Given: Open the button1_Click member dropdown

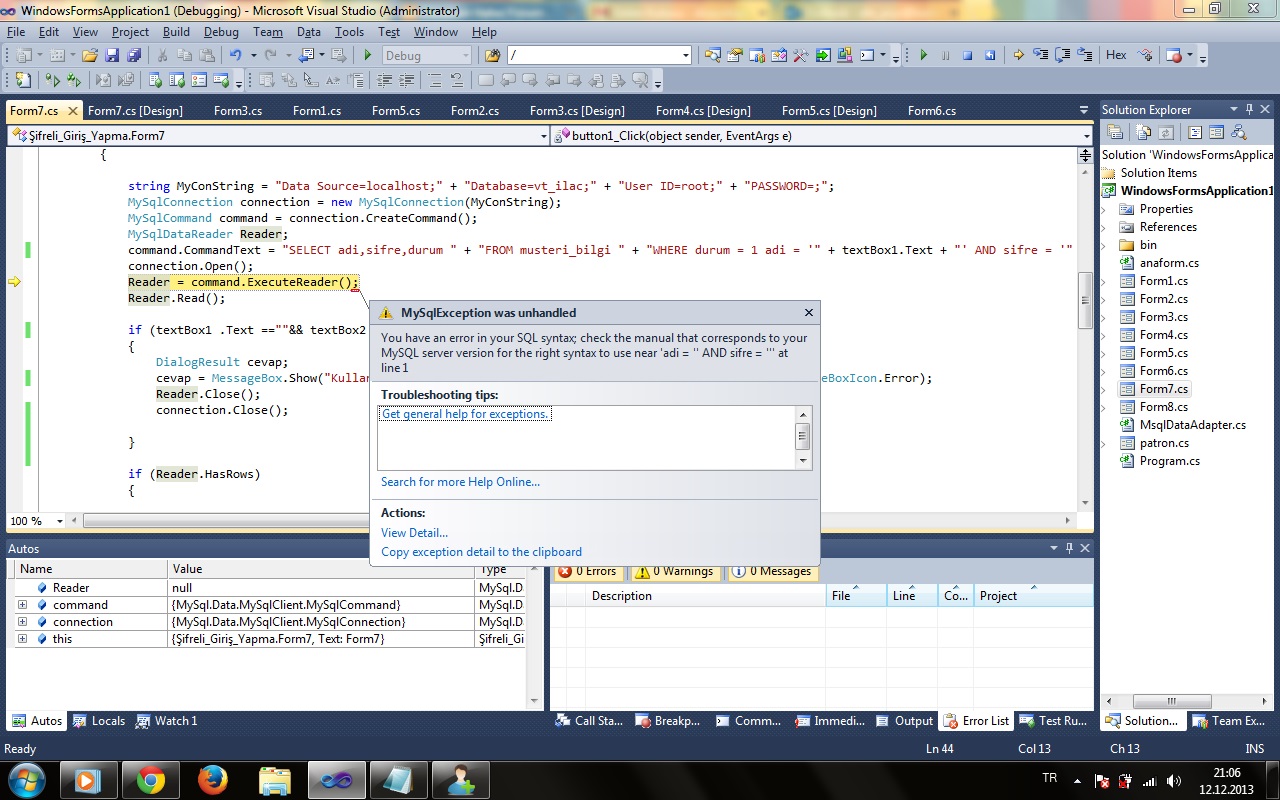Looking at the screenshot, I should coord(1086,135).
